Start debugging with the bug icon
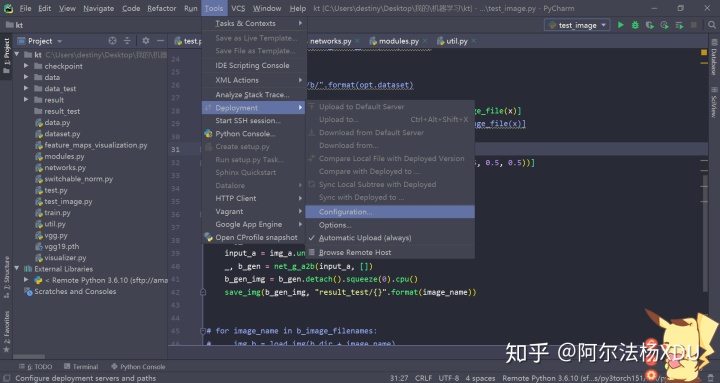Image resolution: width=720 pixels, height=383 pixels. pos(635,25)
